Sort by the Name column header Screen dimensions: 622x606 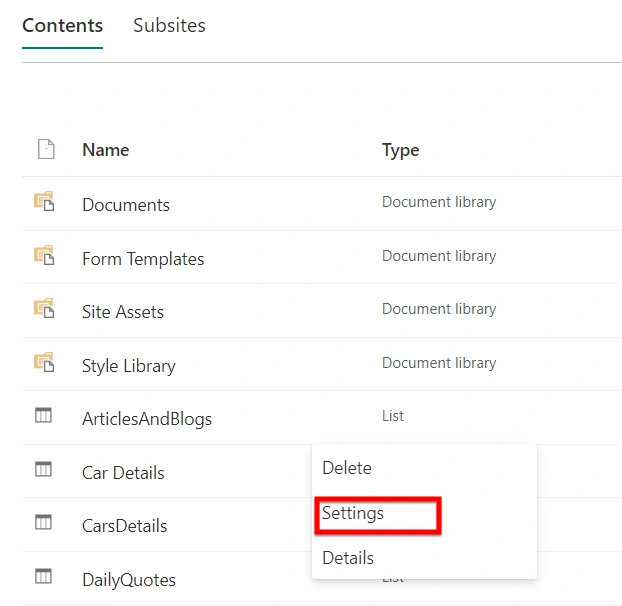click(x=106, y=150)
